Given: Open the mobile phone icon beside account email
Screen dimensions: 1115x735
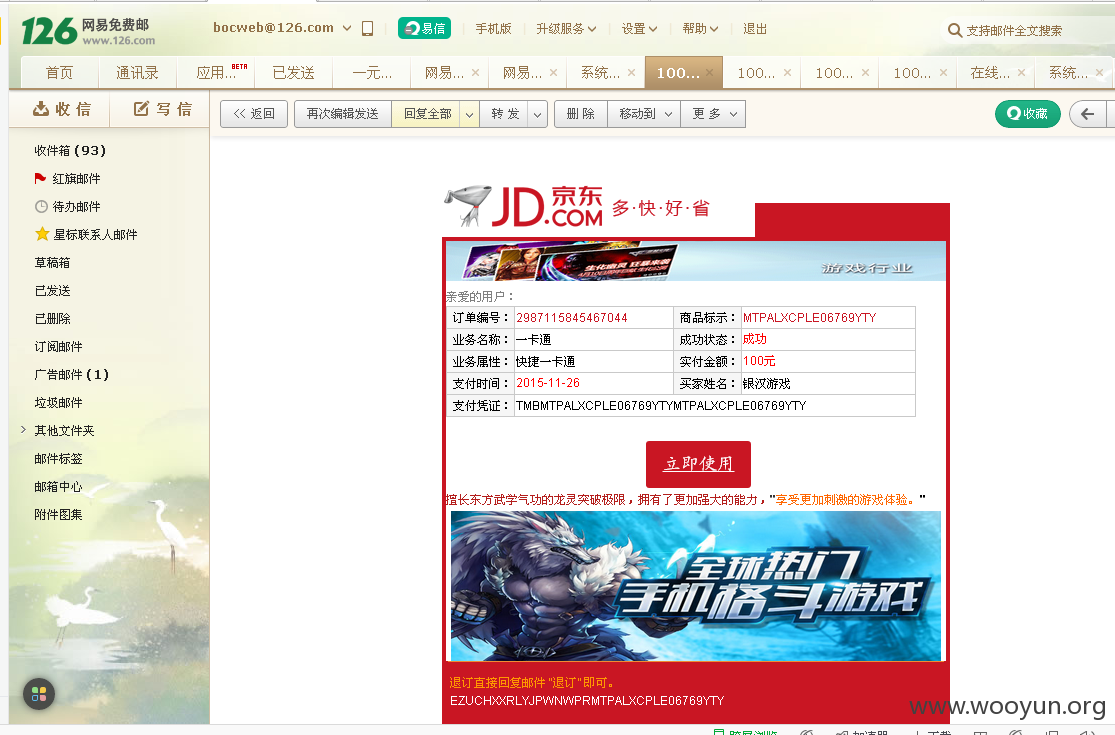Looking at the screenshot, I should (368, 28).
